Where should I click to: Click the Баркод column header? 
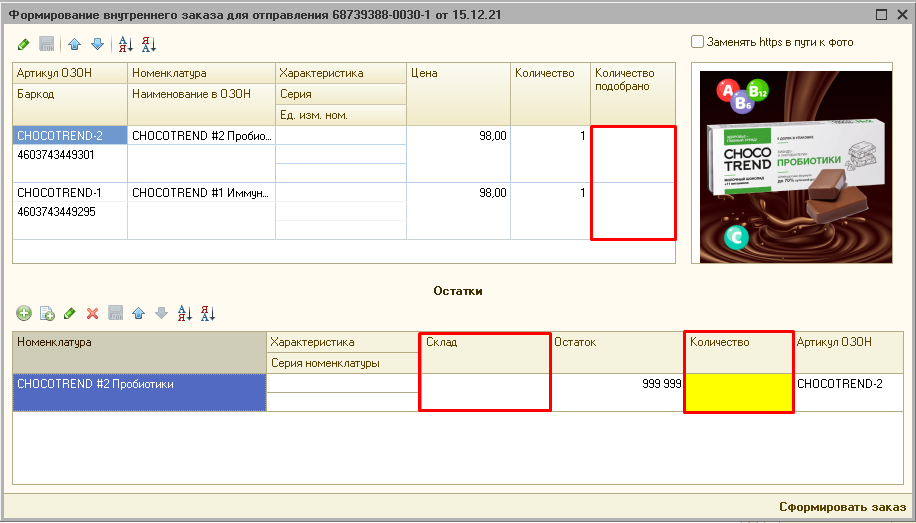click(70, 104)
